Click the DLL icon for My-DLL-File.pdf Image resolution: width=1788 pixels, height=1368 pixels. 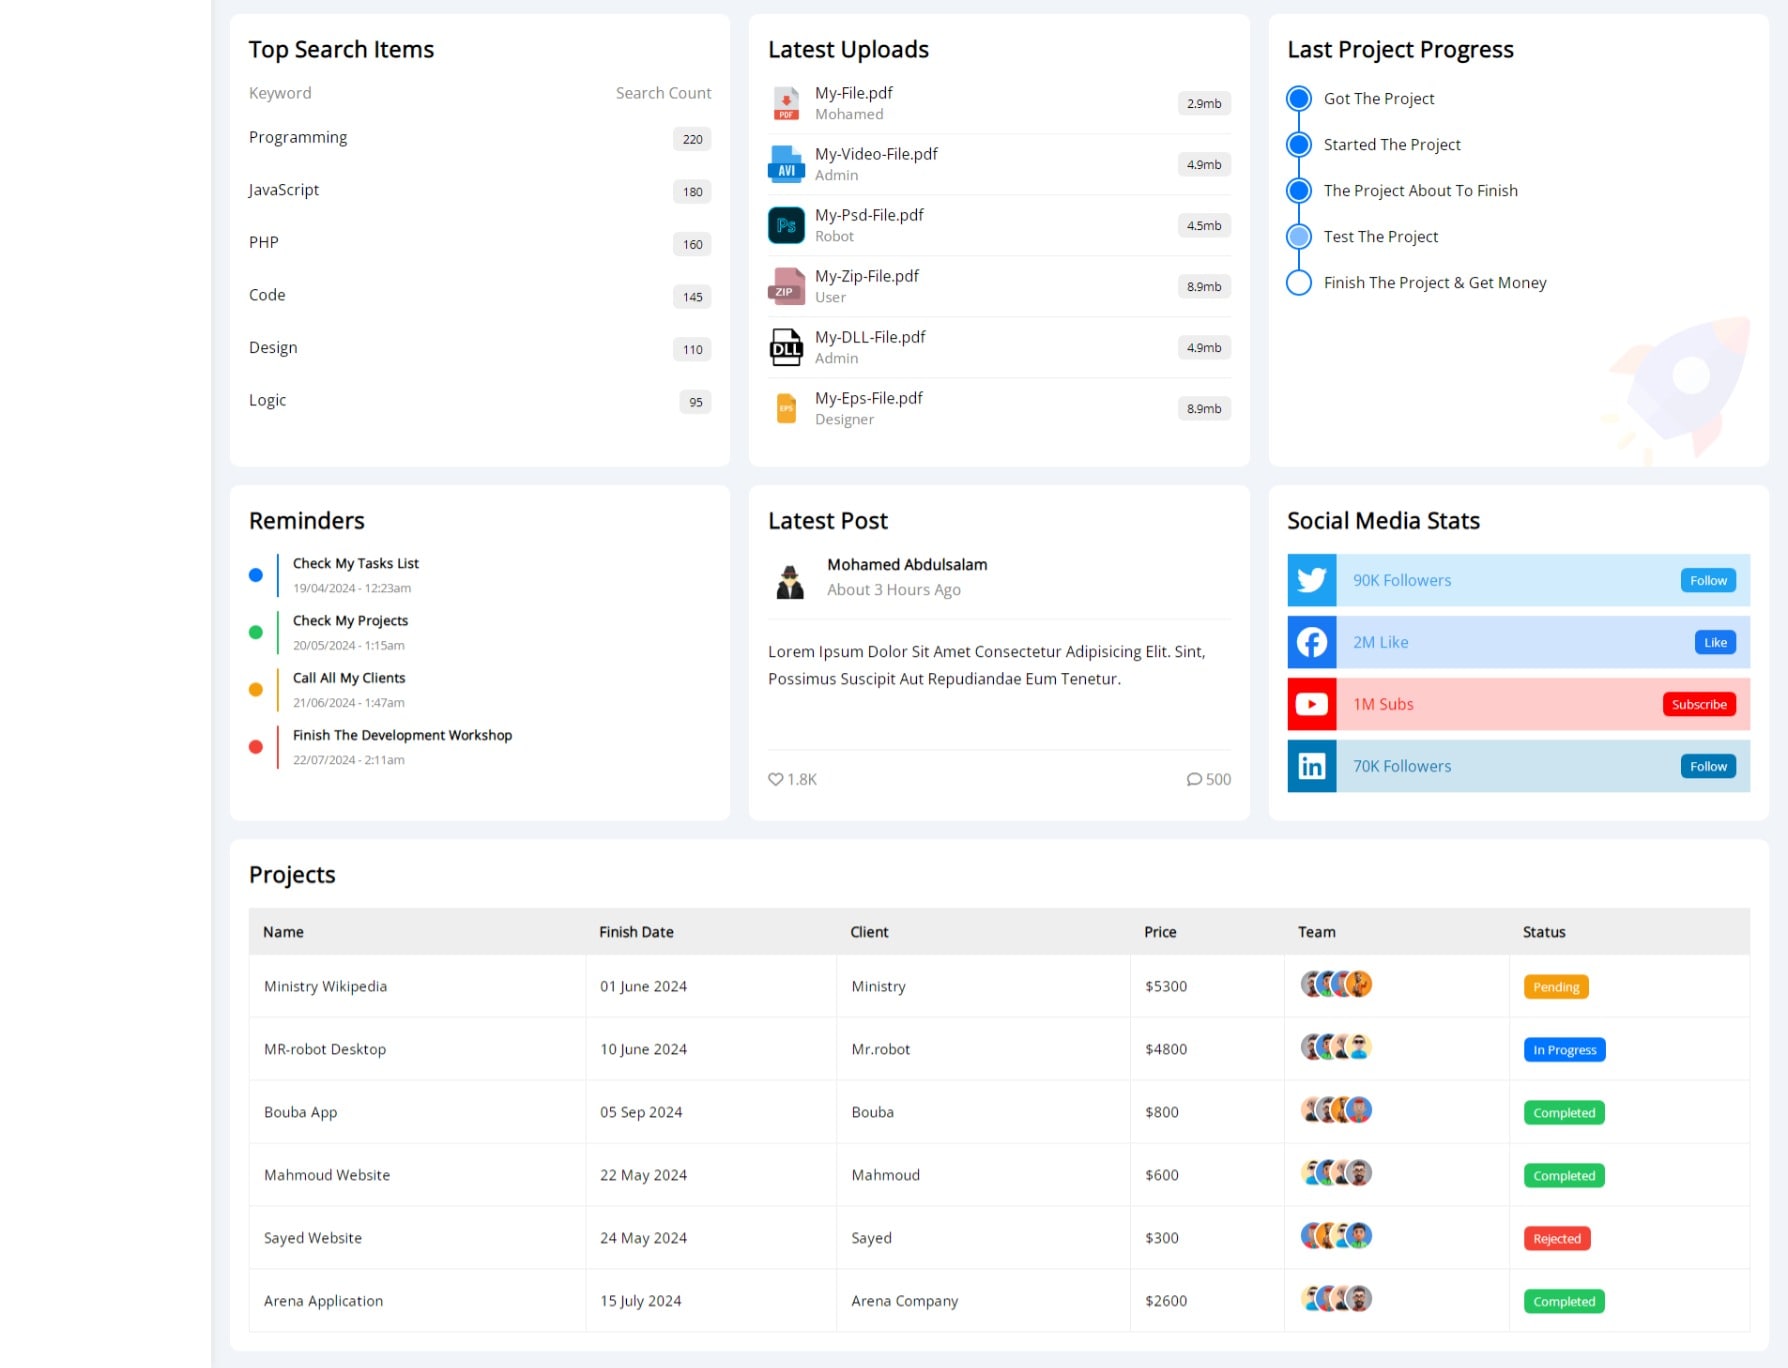click(x=786, y=348)
